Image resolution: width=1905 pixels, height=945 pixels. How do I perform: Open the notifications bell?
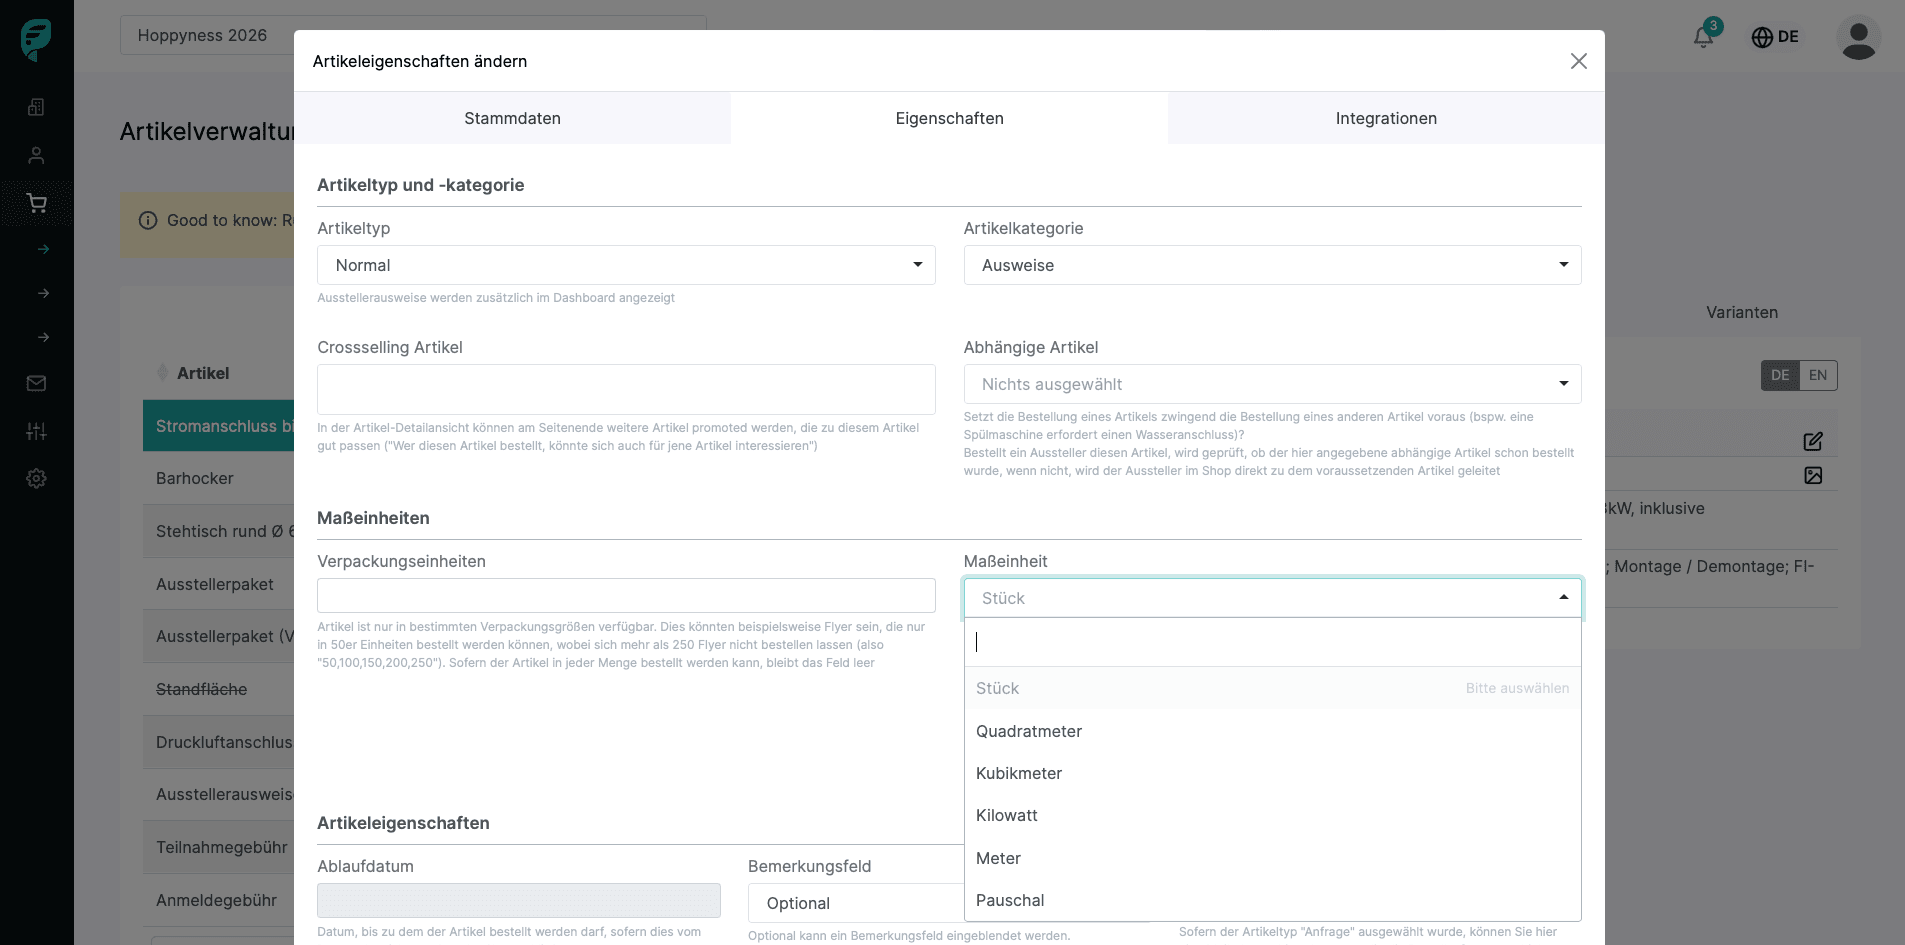pos(1704,37)
